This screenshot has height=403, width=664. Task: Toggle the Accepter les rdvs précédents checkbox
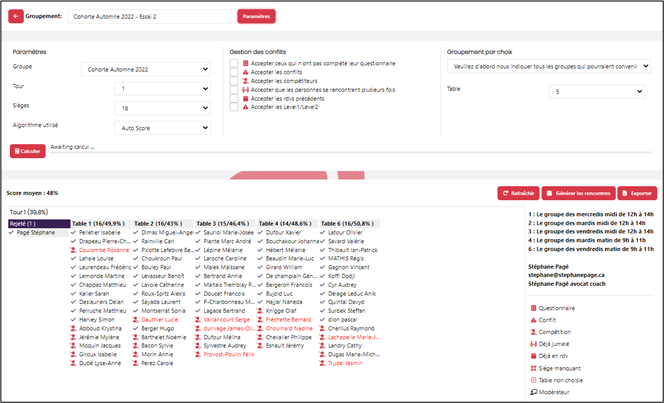pos(234,100)
